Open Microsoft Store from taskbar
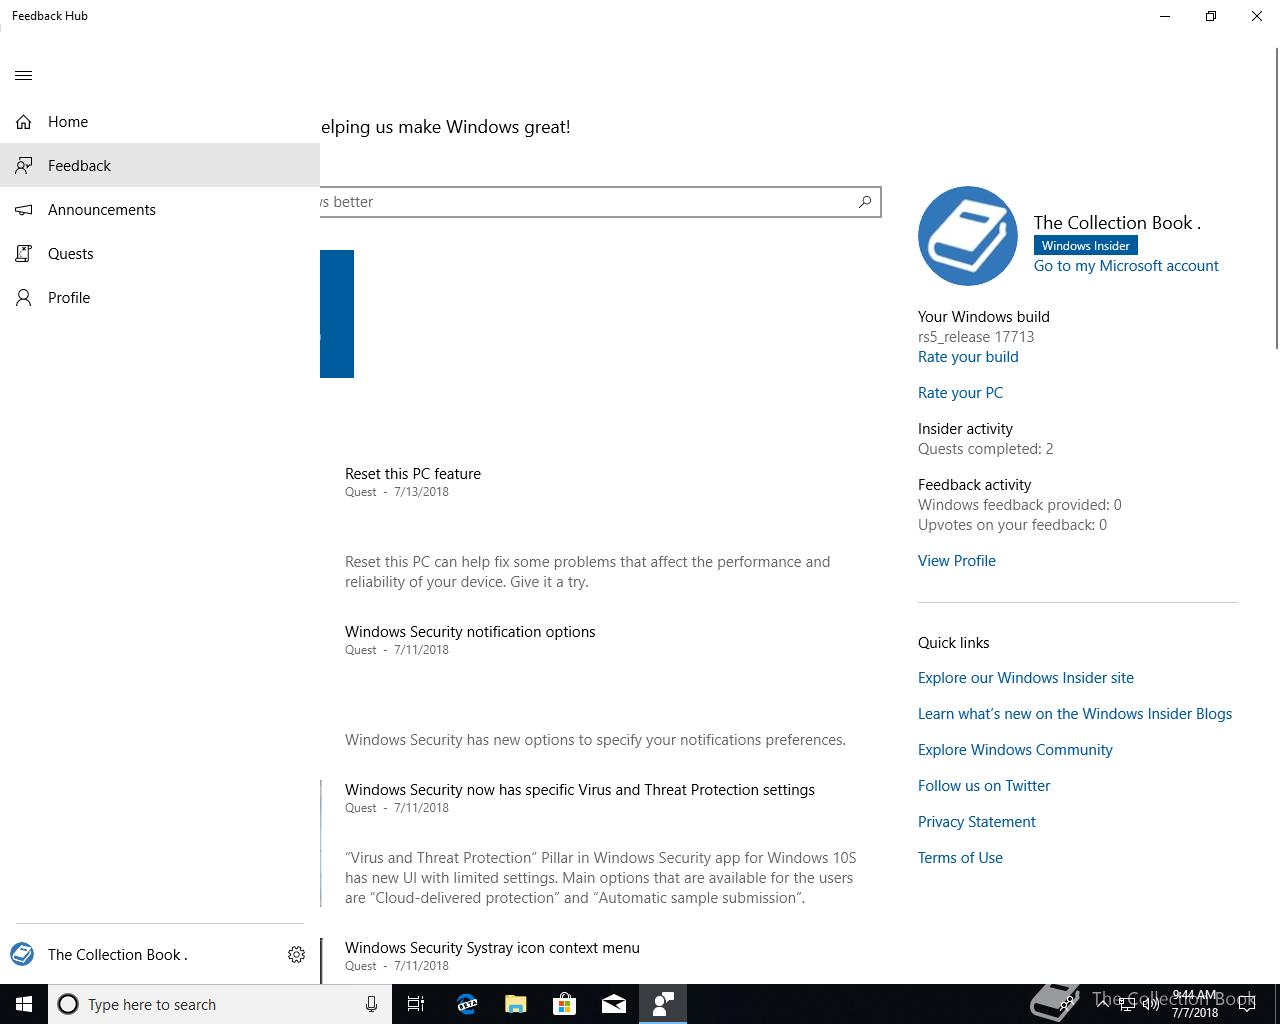1280x1024 pixels. pos(564,1004)
